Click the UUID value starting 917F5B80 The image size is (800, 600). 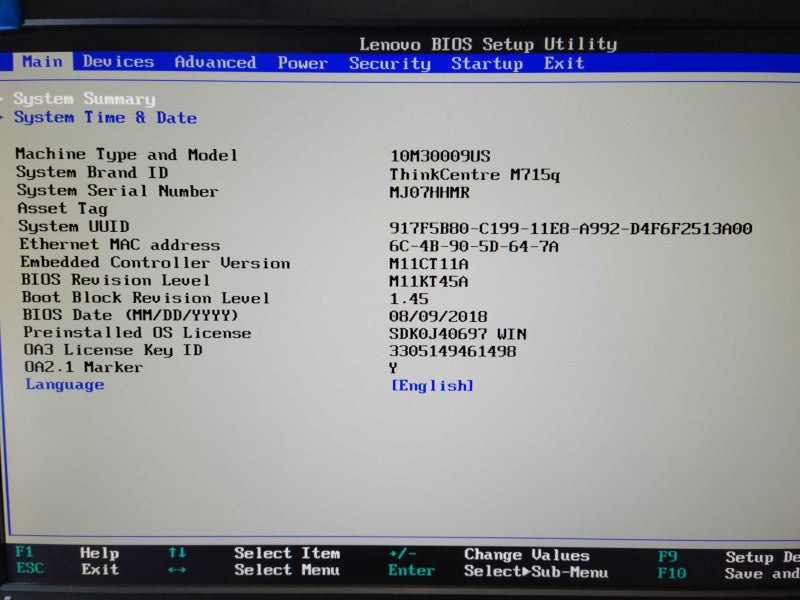tap(570, 228)
